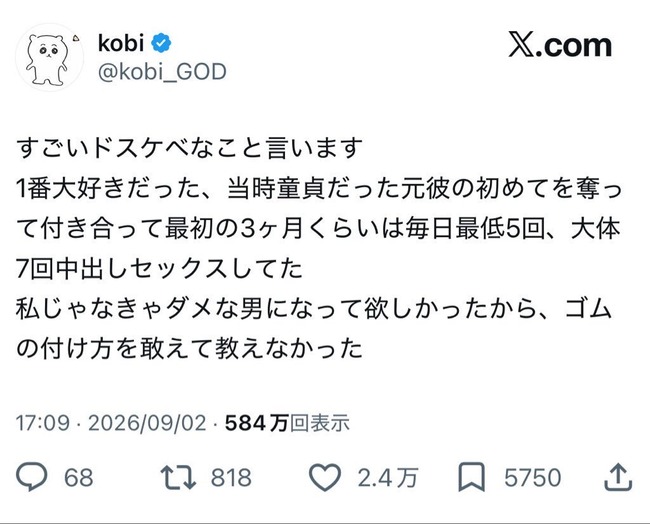This screenshot has height=524, width=650.
Task: Open the 818 reposts count
Action: 231,478
